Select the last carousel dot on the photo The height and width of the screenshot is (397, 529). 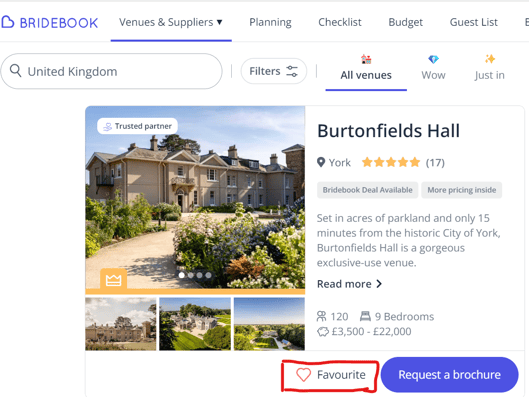[208, 275]
